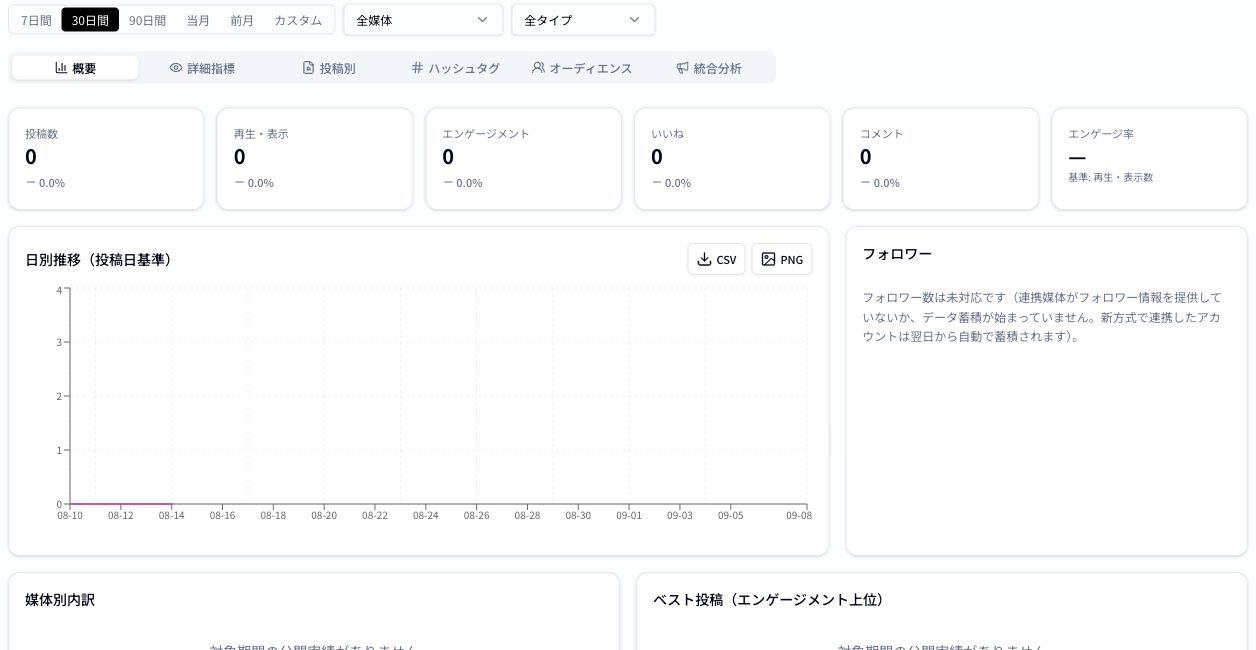Click the 媒体別内訳 heading
Viewport: 1256px width, 650px height.
[60, 600]
